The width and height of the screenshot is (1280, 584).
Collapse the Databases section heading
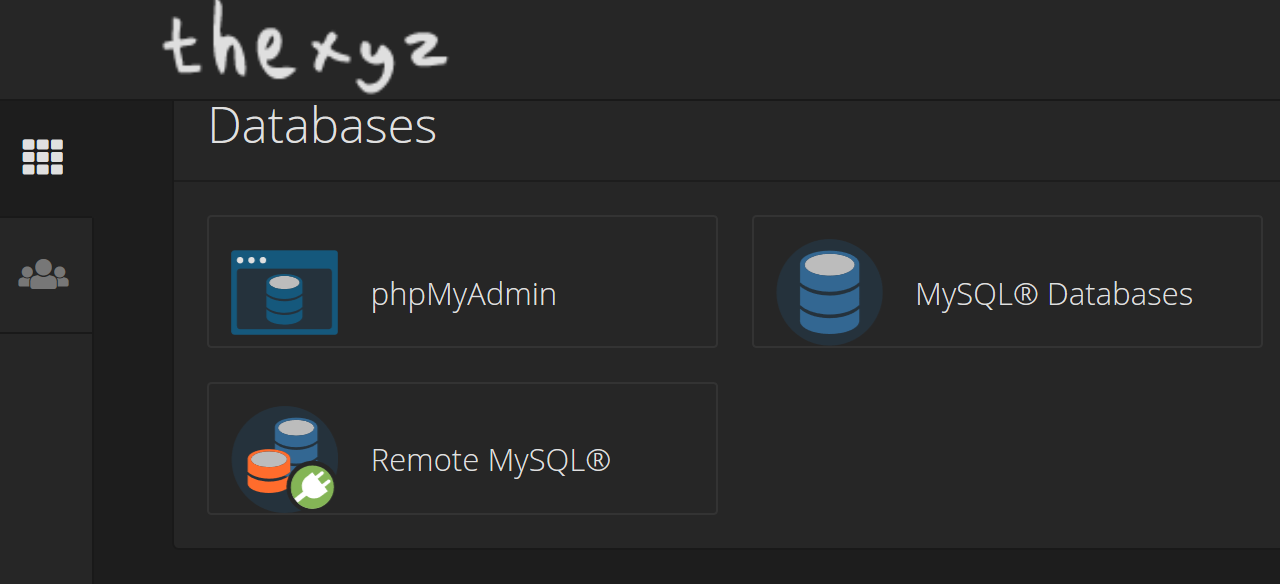pyautogui.click(x=322, y=127)
